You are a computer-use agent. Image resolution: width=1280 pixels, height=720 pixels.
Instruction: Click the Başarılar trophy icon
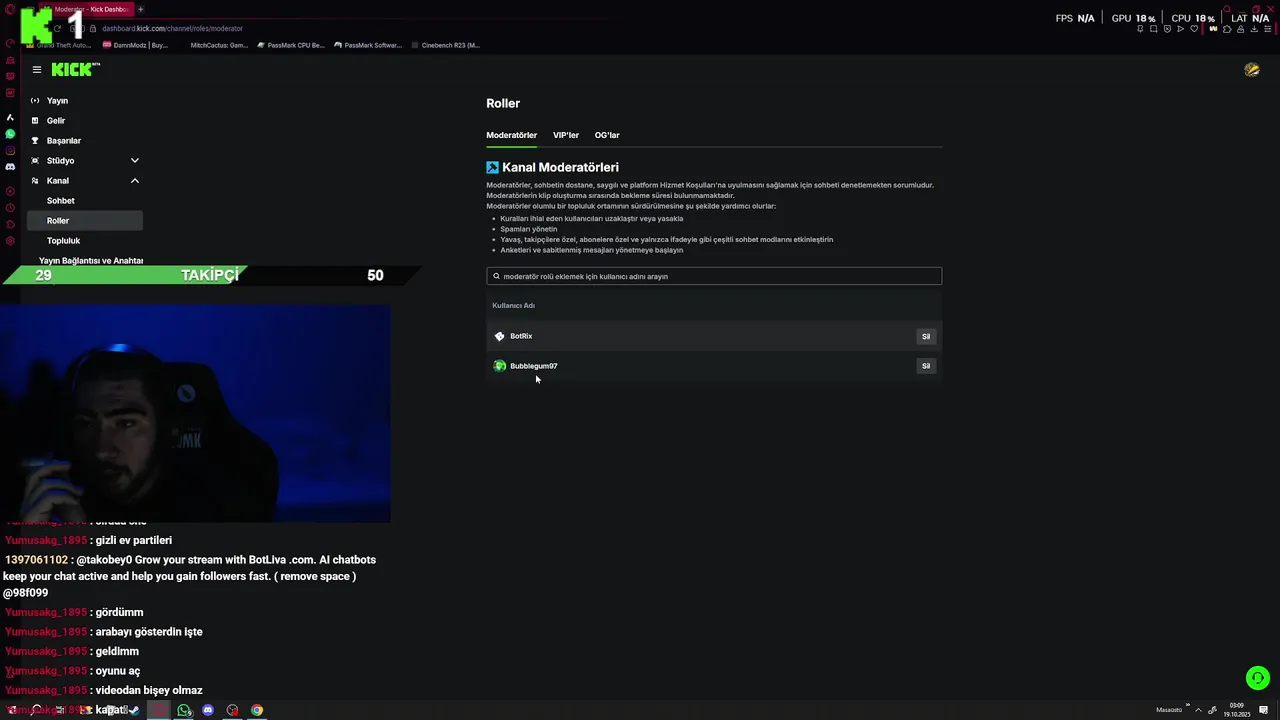point(35,141)
